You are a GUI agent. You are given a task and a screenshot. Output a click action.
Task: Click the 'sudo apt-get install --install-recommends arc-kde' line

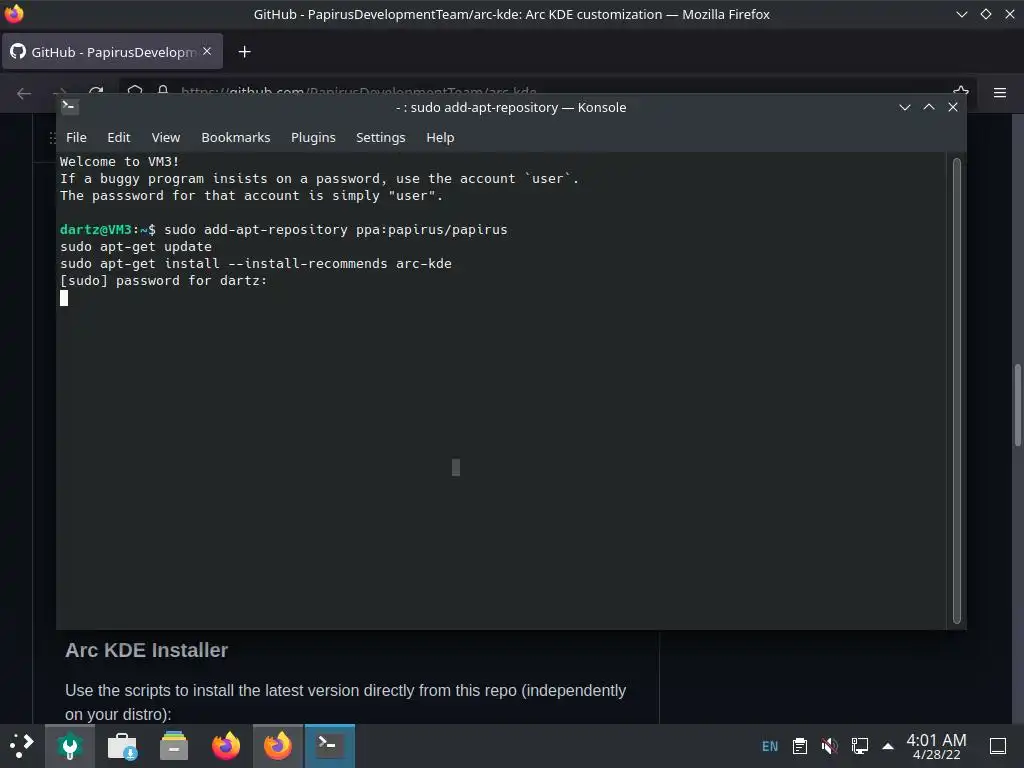256,264
